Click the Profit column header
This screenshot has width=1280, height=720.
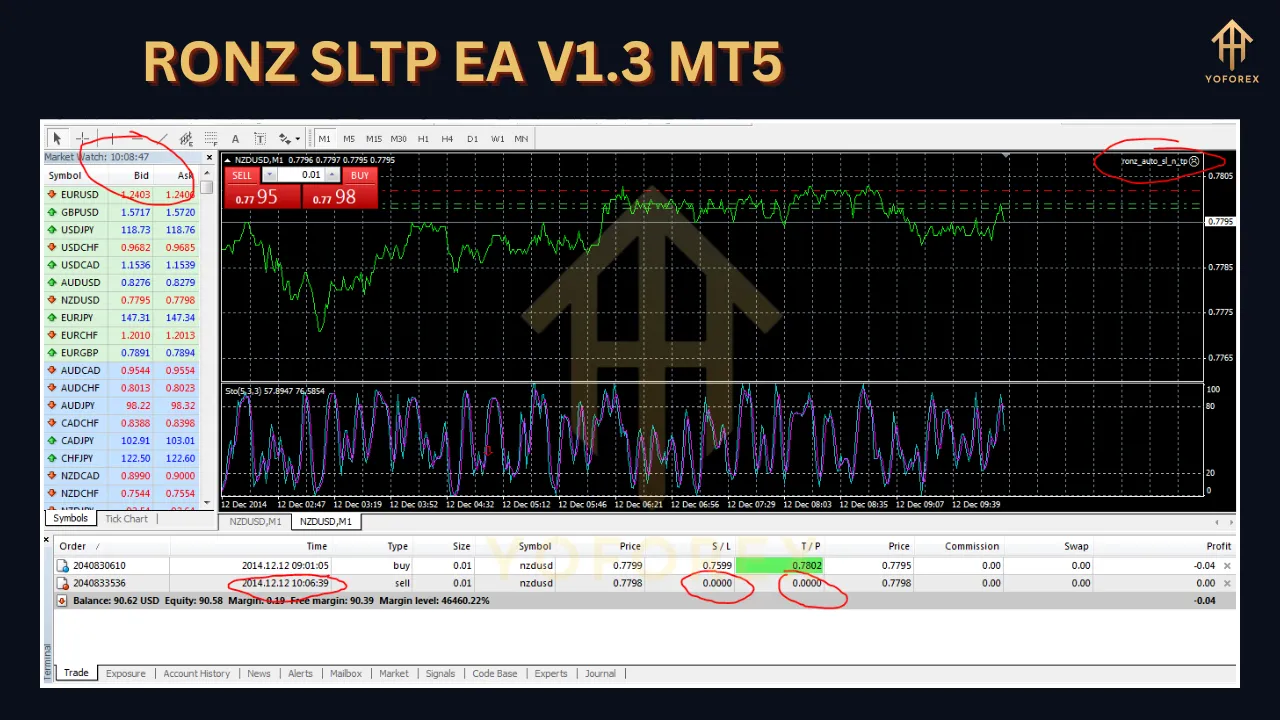coord(1219,546)
